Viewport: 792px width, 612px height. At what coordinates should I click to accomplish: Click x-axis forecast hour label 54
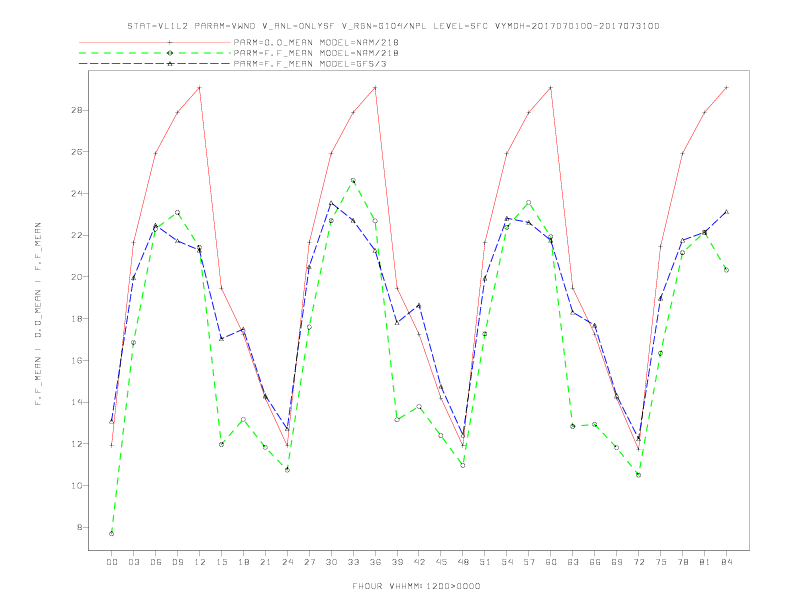coord(507,562)
